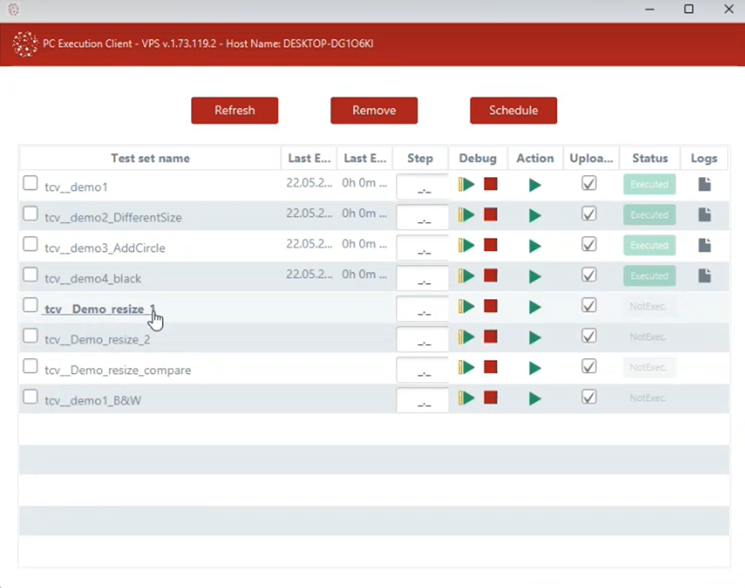Image resolution: width=745 pixels, height=588 pixels.
Task: Toggle Upload checkbox for tcv__demo2_DifferentSize
Action: tap(589, 215)
